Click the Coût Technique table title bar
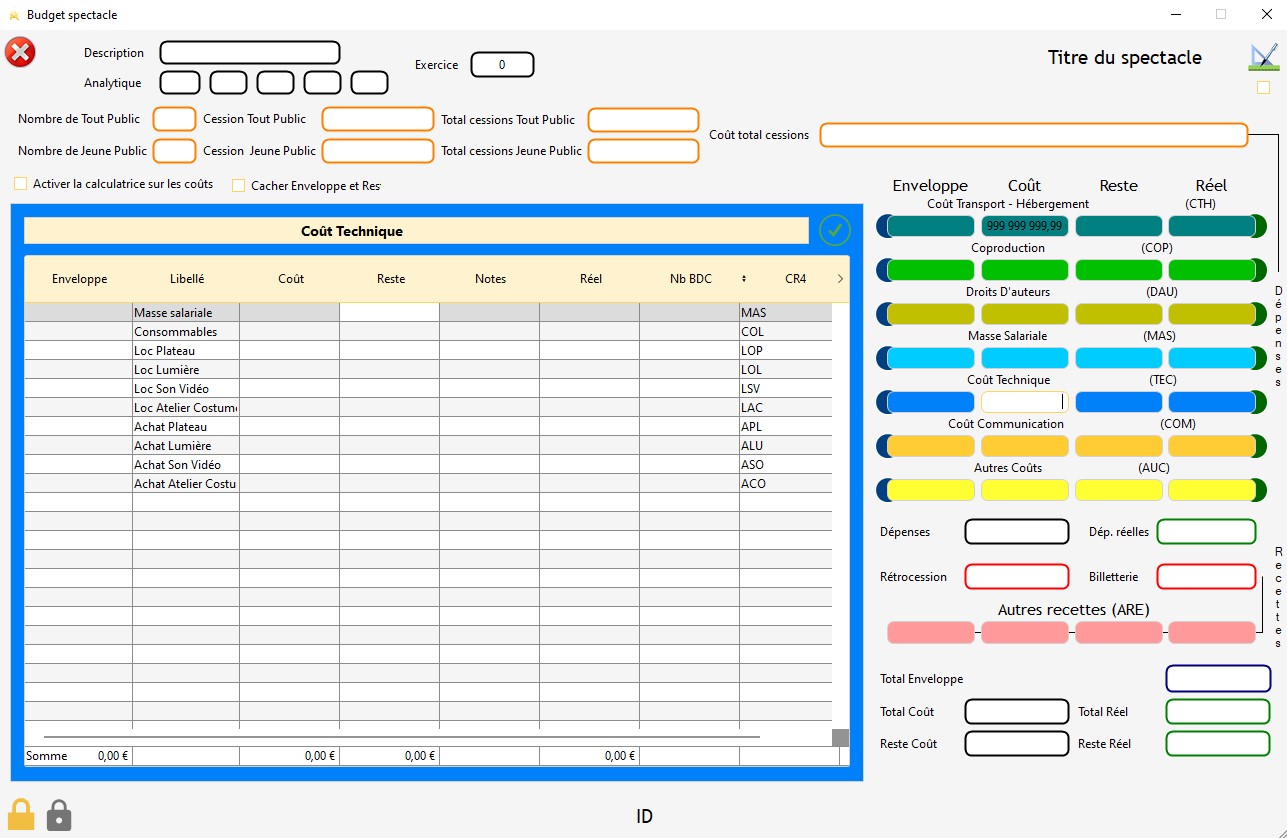This screenshot has height=838, width=1287. tap(415, 231)
